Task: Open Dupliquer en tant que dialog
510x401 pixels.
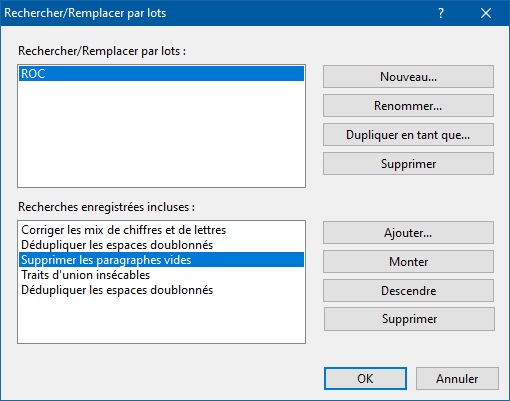Action: click(x=408, y=135)
